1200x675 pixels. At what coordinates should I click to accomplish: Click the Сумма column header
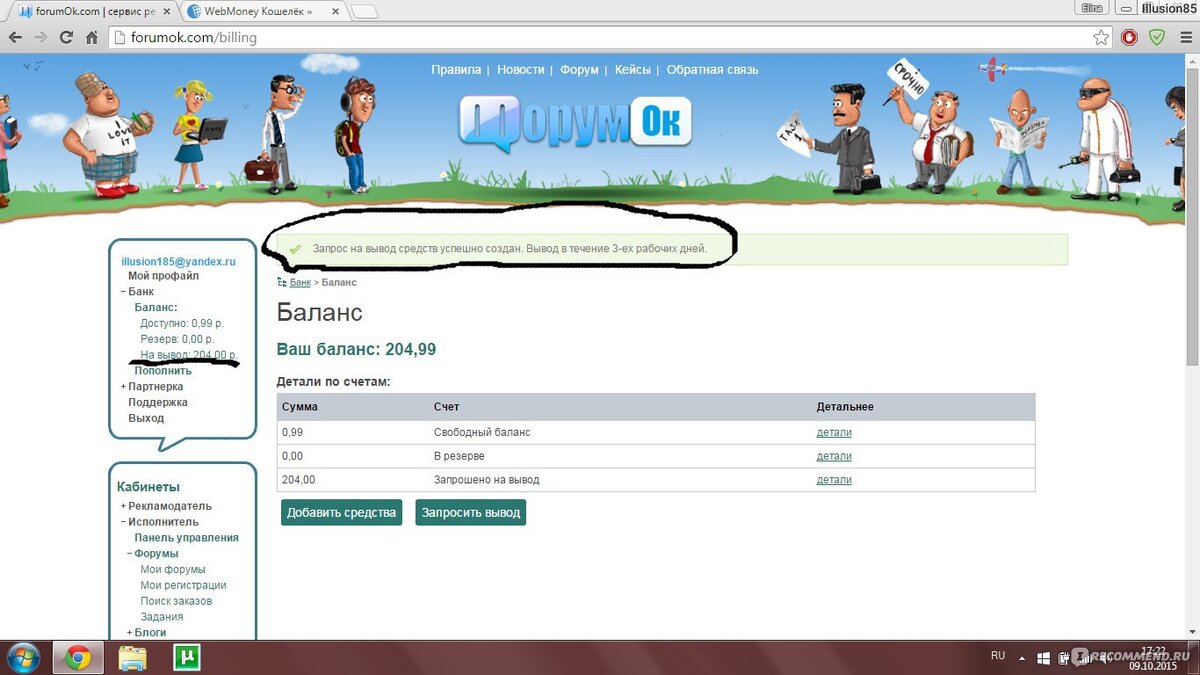point(300,407)
